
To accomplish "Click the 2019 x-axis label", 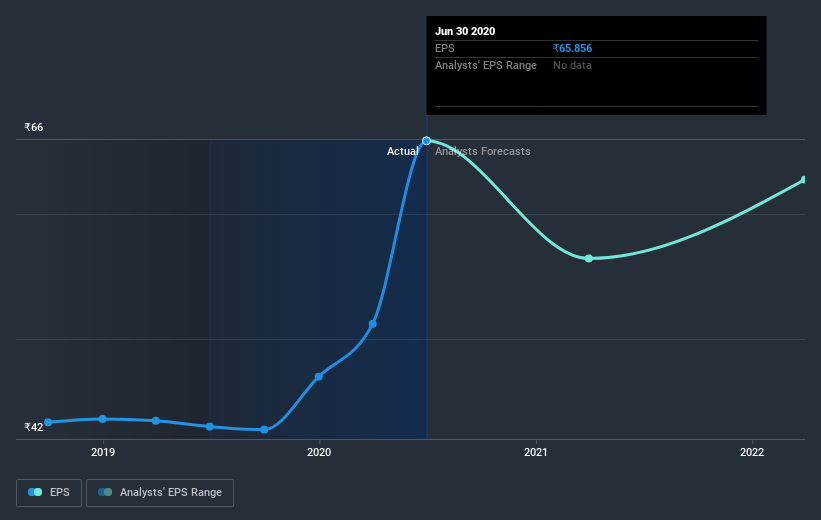I will click(x=103, y=452).
